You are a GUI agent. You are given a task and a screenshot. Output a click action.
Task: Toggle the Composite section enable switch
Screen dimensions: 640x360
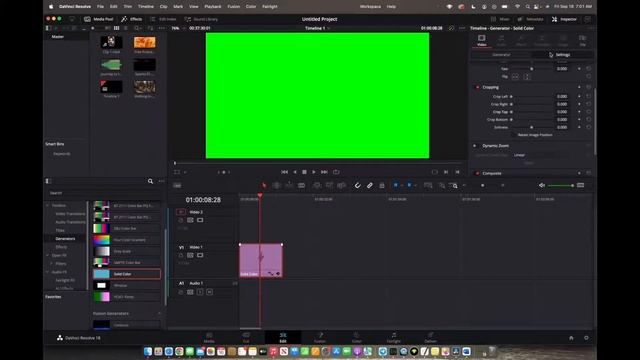pyautogui.click(x=477, y=173)
